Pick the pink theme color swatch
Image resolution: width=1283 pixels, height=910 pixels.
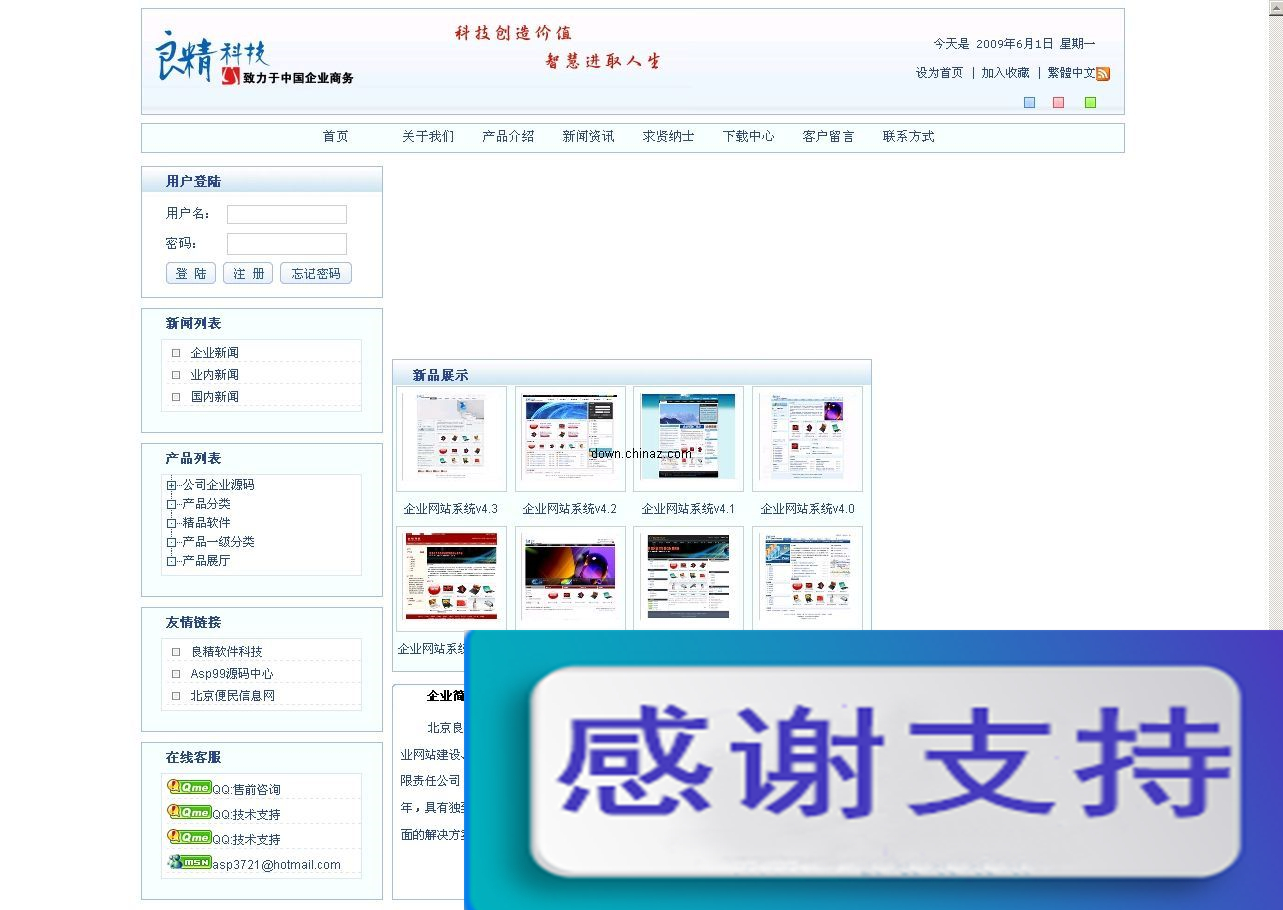point(1058,102)
